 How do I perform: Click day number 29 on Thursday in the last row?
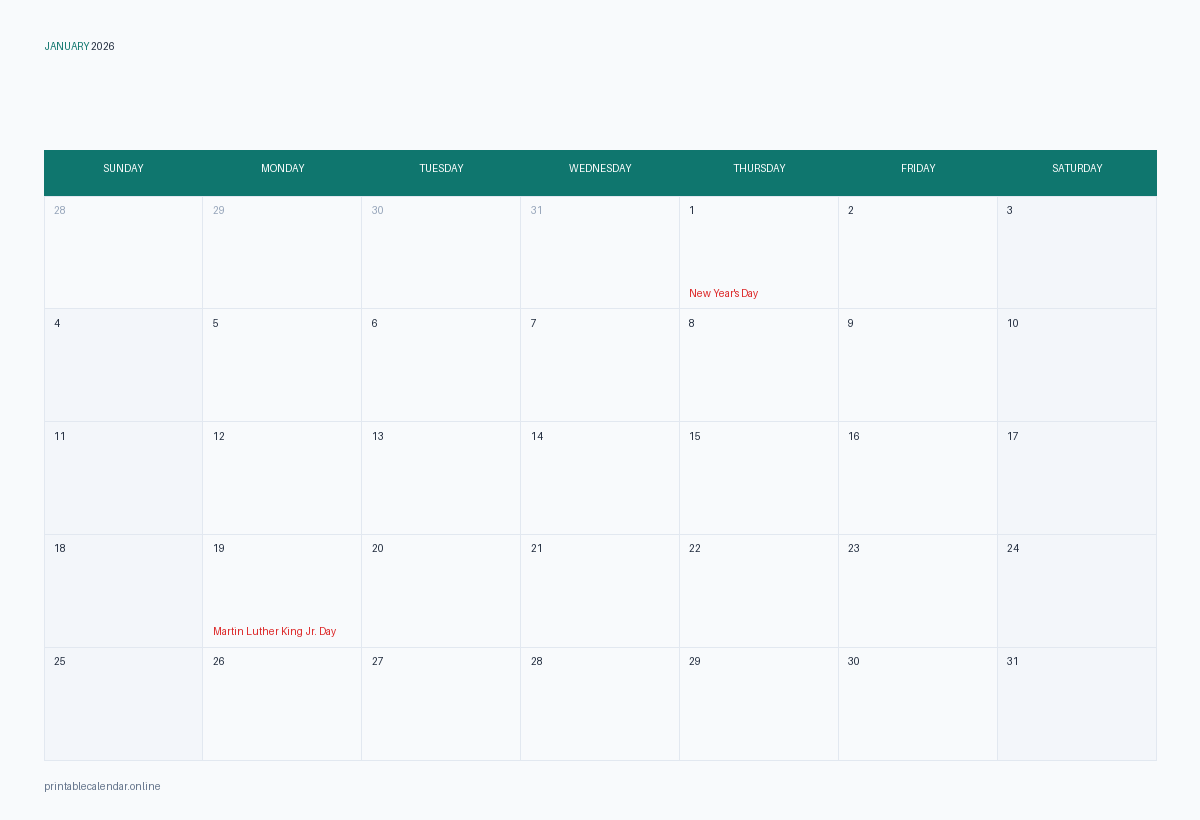tap(695, 661)
